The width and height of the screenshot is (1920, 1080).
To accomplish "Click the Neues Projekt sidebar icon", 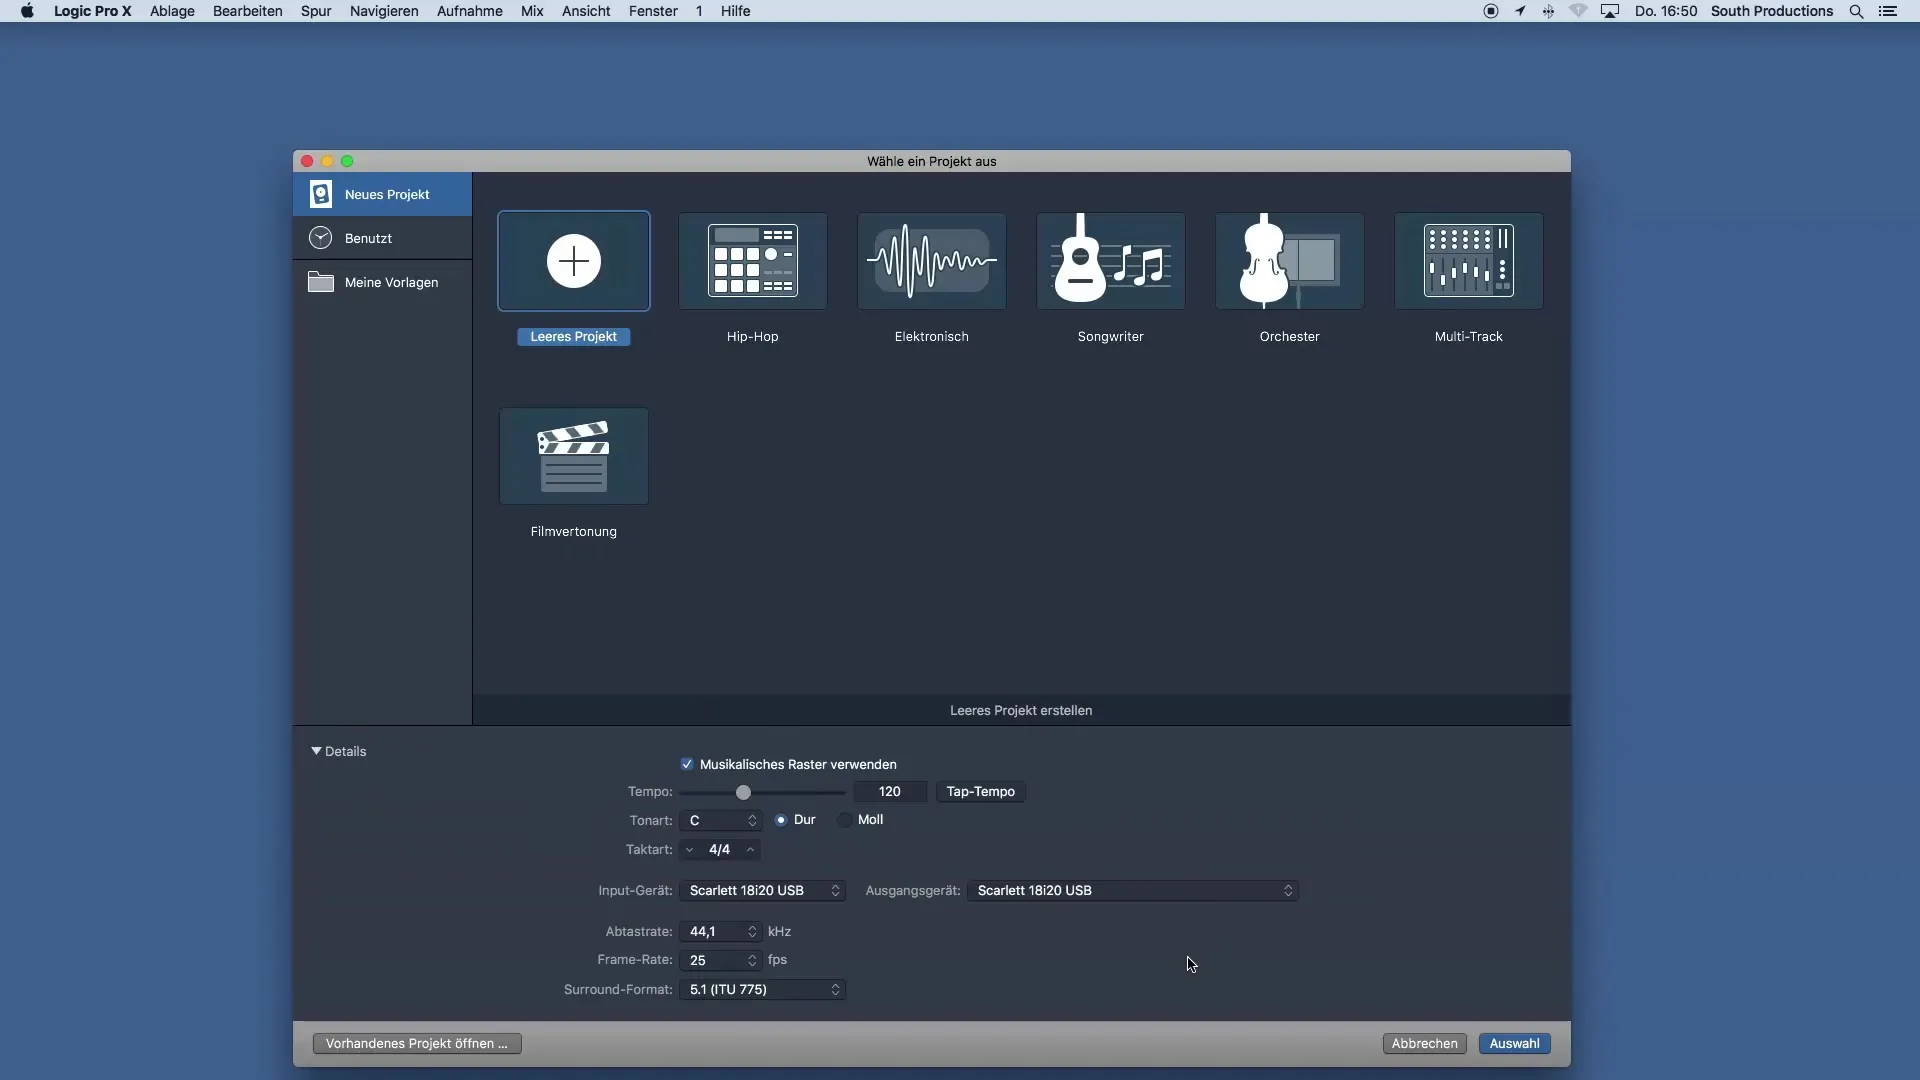I will pos(321,194).
